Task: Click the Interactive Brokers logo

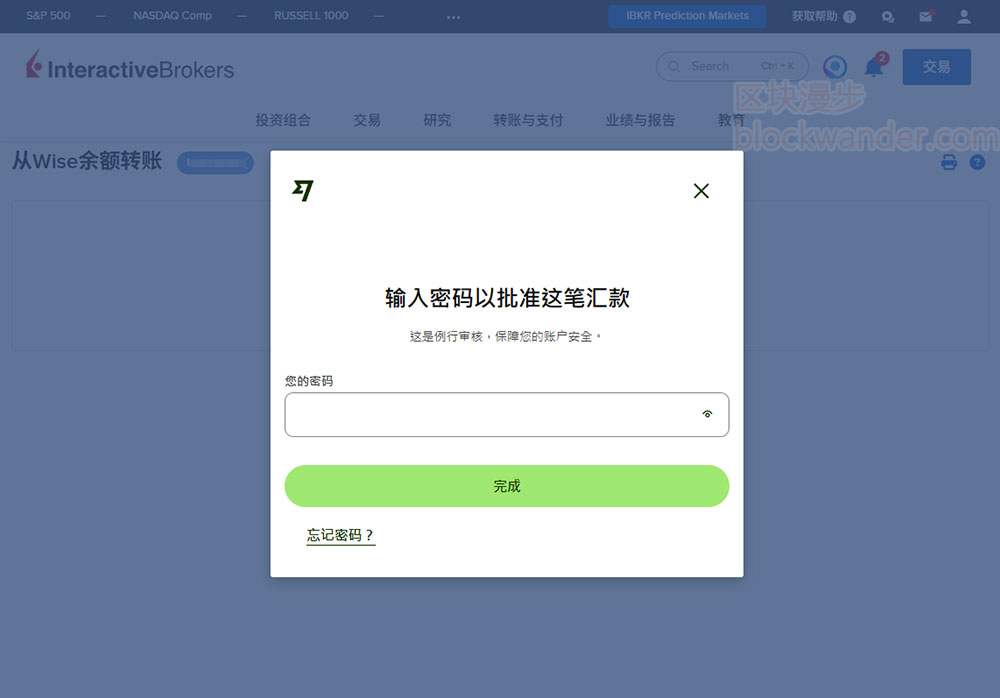Action: (130, 66)
